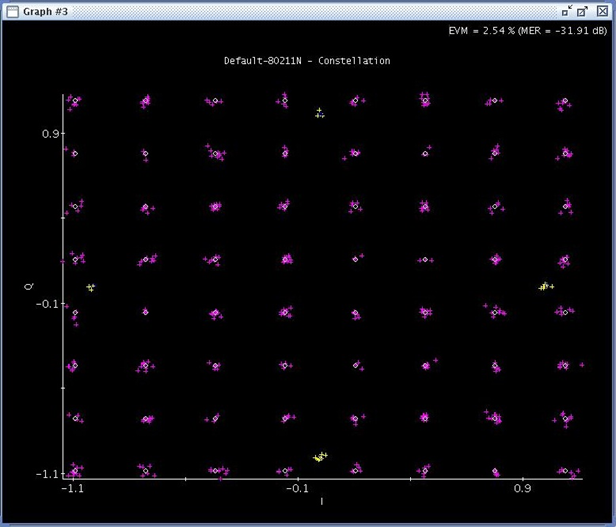Image resolution: width=616 pixels, height=527 pixels.
Task: Close the Graph #3 window
Action: point(602,11)
